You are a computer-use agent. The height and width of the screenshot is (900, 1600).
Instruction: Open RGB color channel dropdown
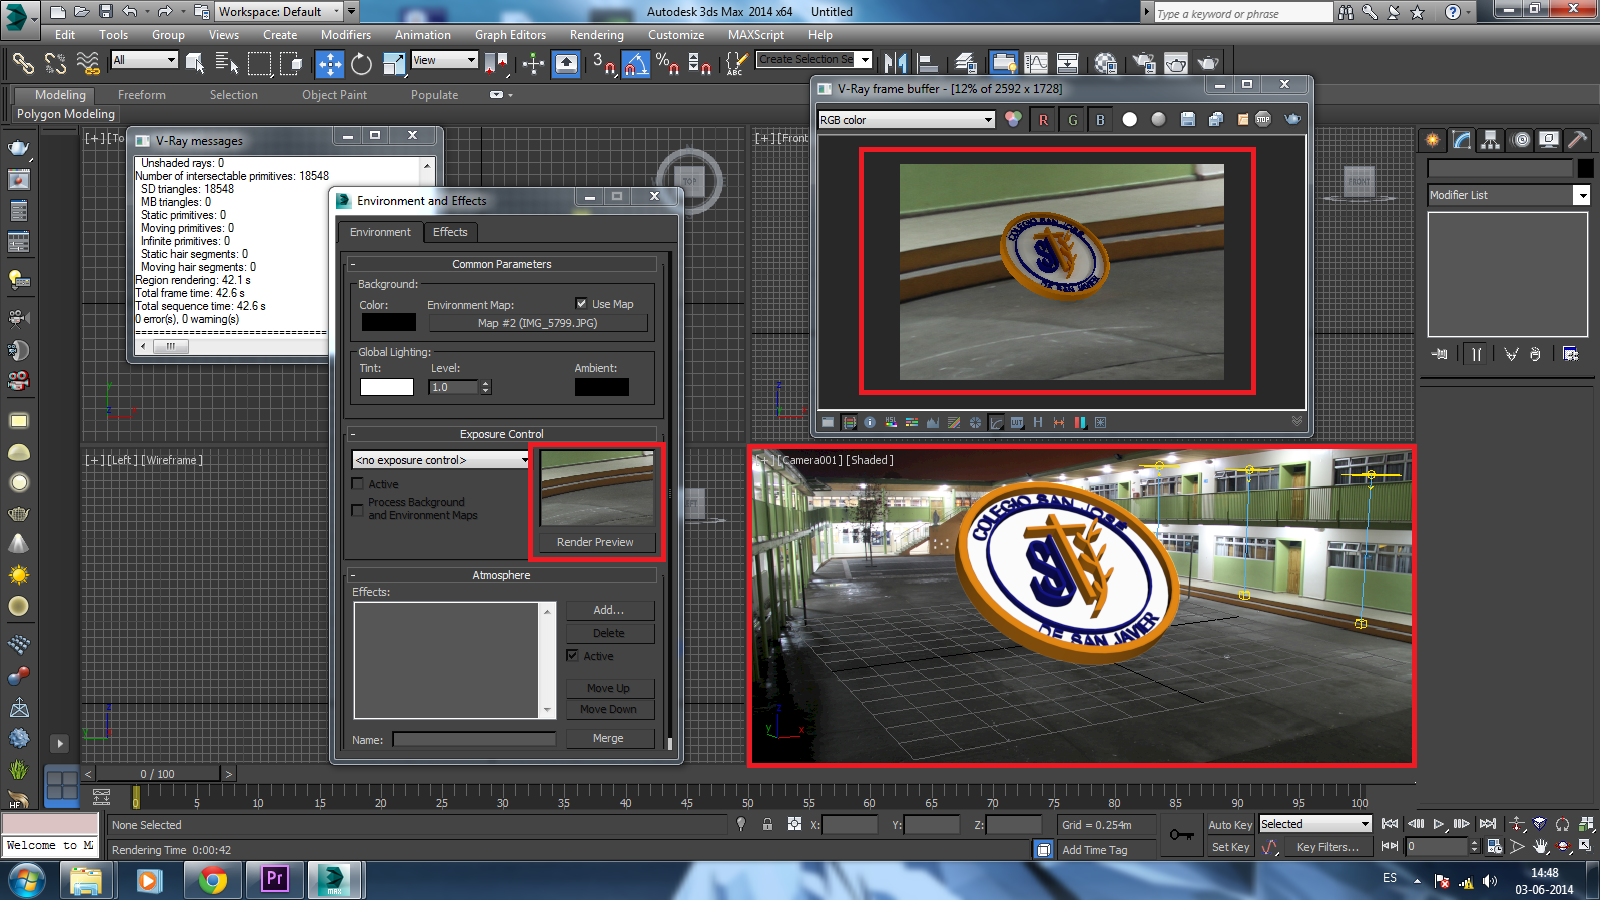[x=906, y=120]
